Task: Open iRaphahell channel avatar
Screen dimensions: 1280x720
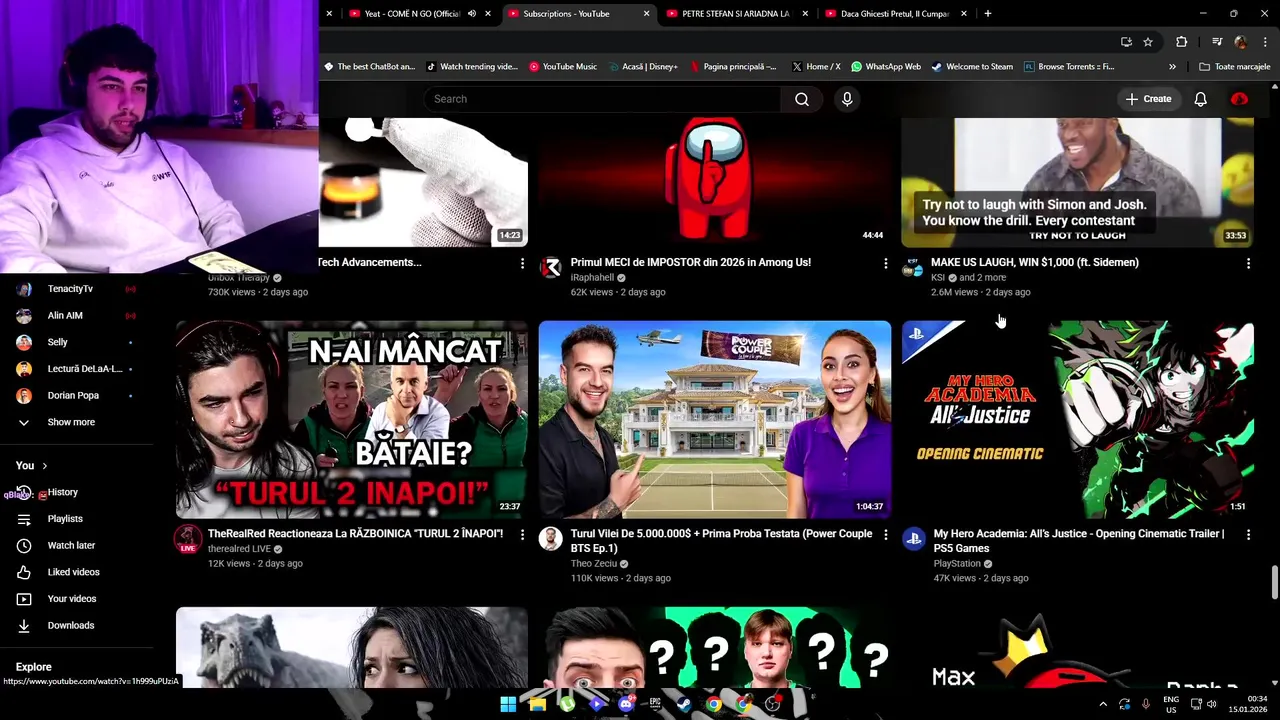Action: (x=551, y=267)
